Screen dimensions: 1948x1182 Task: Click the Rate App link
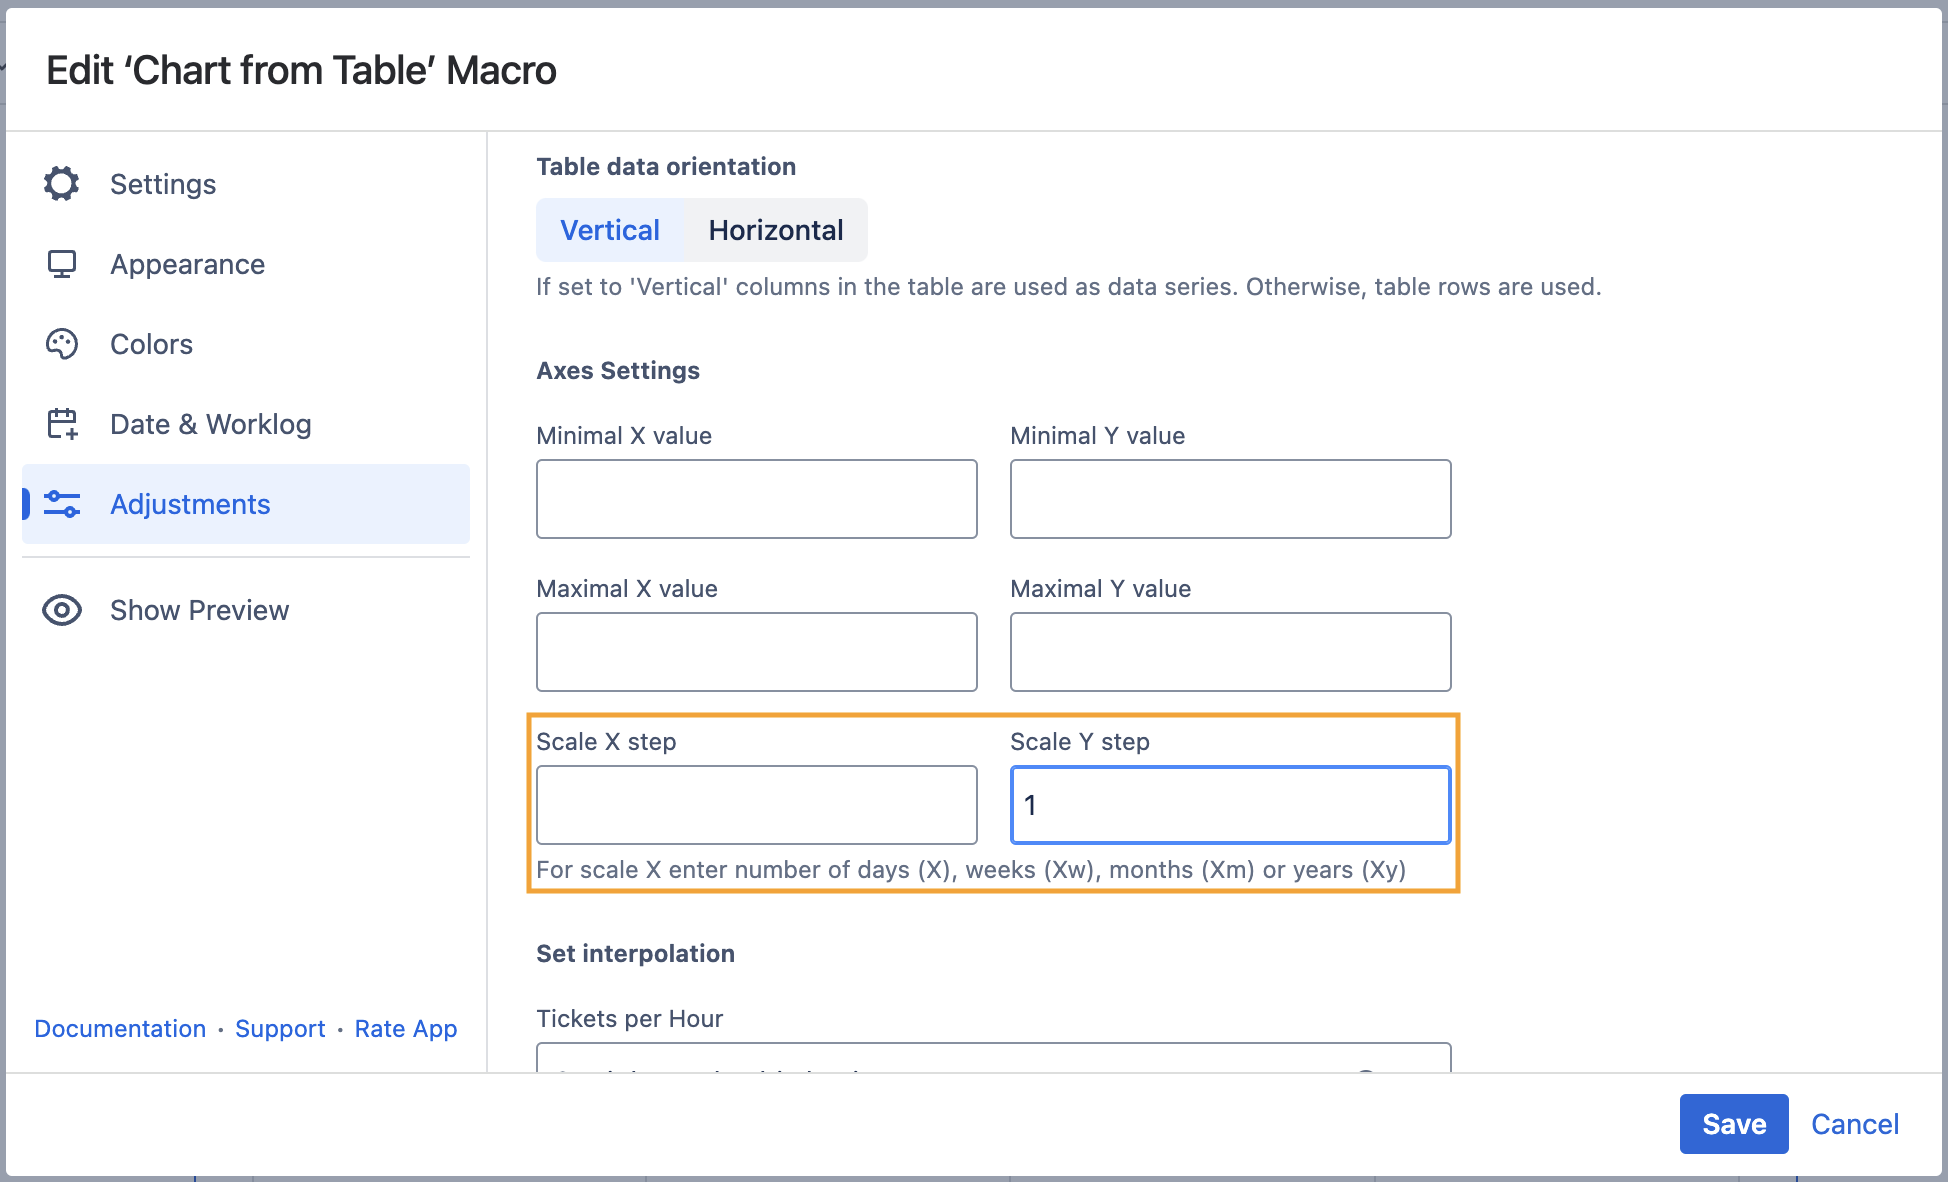(405, 1029)
